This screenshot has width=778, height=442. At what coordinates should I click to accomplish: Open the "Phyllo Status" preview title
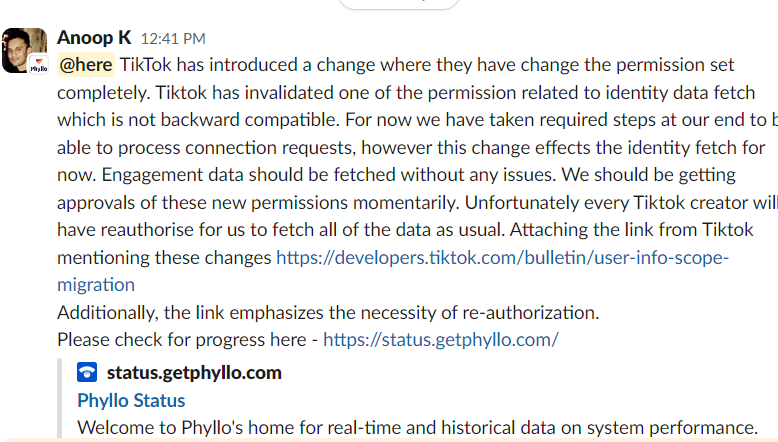(x=131, y=400)
